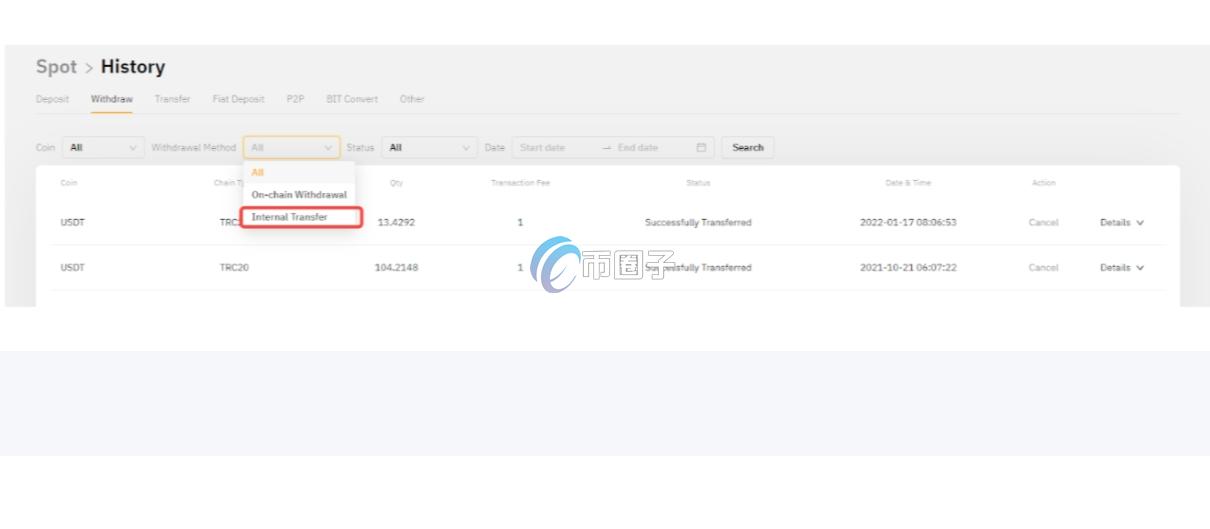Click the calendar icon in the date field
The height and width of the screenshot is (529, 1210).
701,148
